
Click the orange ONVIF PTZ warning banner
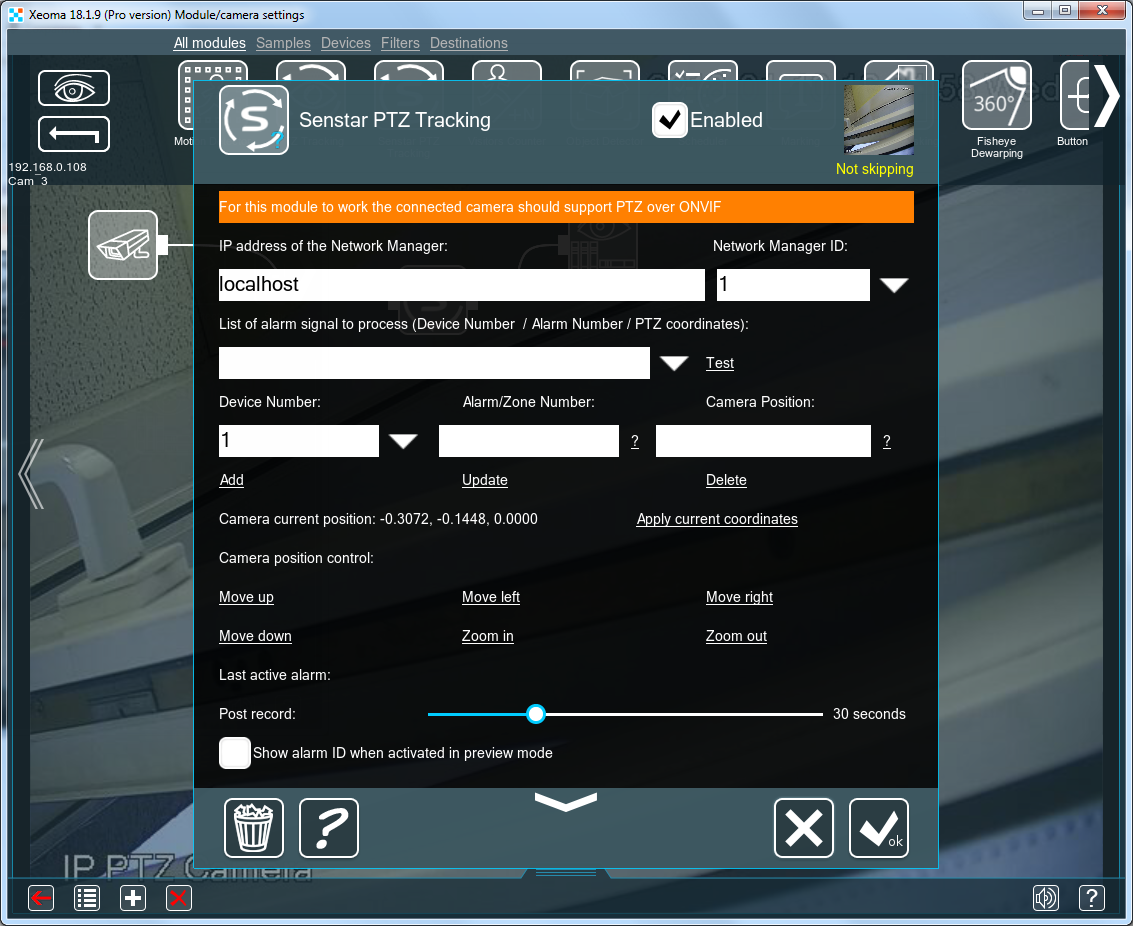[x=566, y=207]
